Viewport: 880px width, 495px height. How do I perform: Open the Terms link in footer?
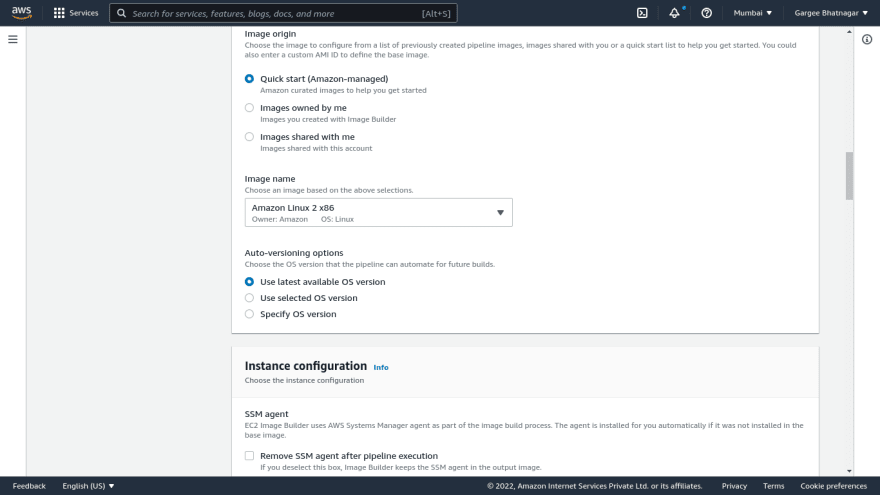click(x=773, y=486)
